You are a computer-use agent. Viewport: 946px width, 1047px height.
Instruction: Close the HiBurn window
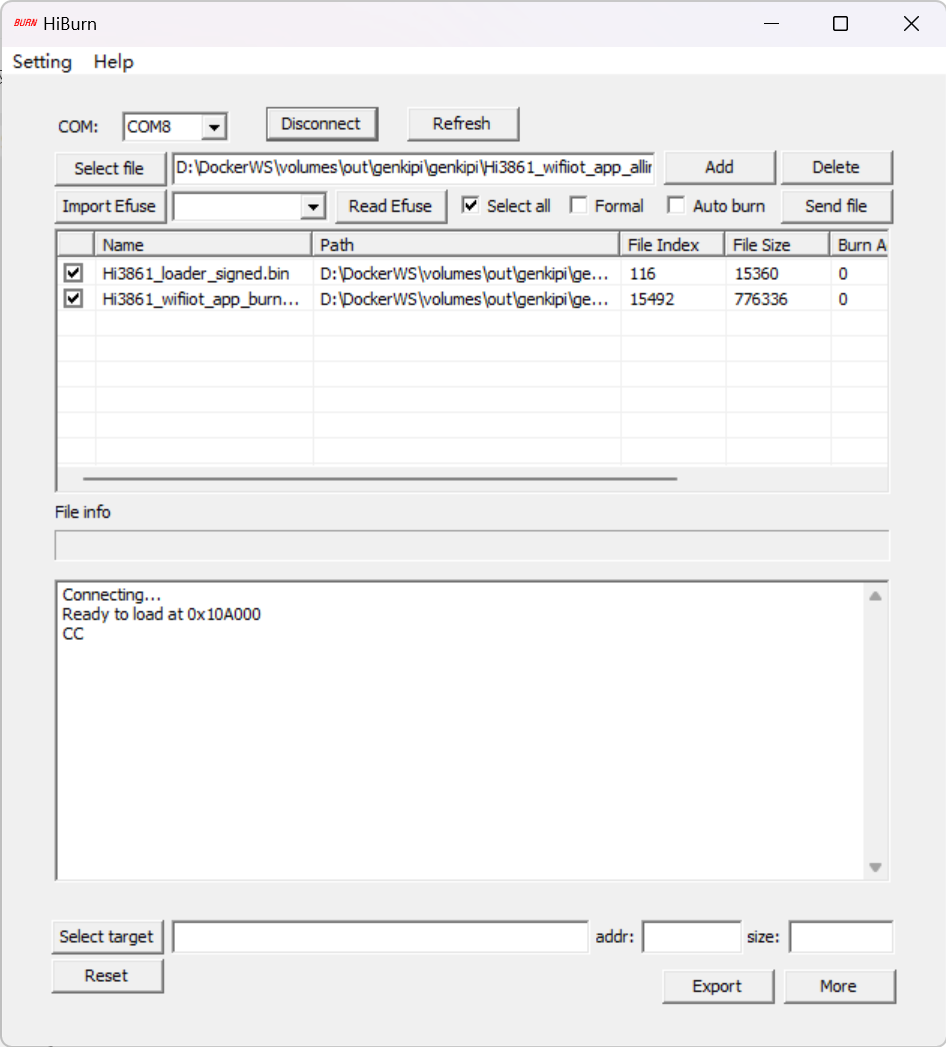point(911,24)
